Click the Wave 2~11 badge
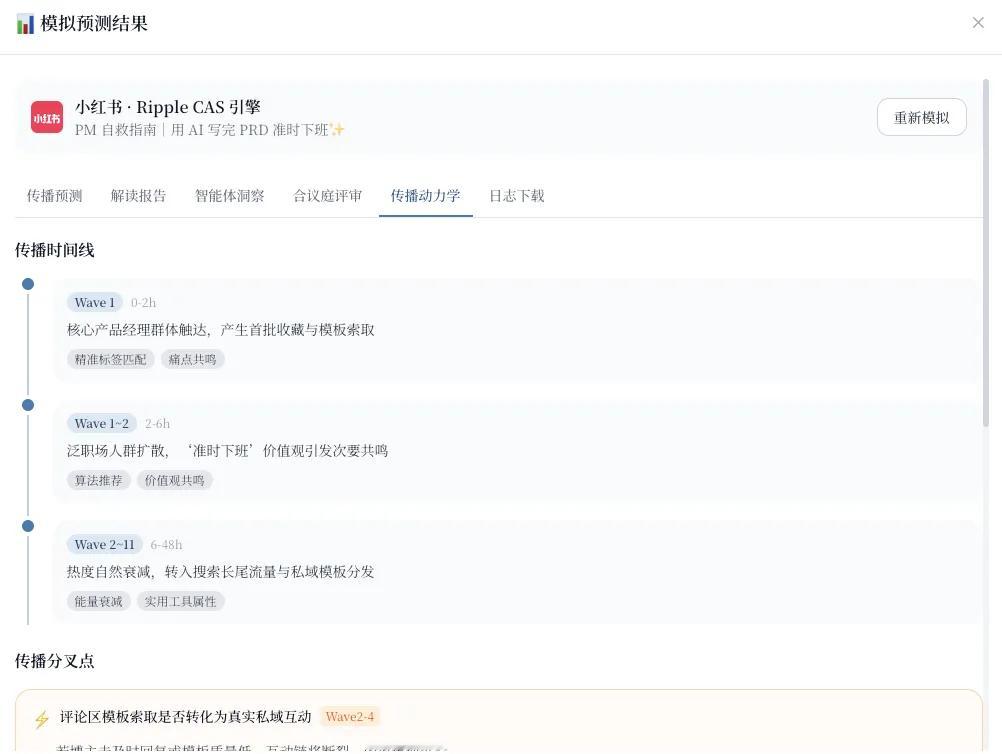 click(105, 544)
